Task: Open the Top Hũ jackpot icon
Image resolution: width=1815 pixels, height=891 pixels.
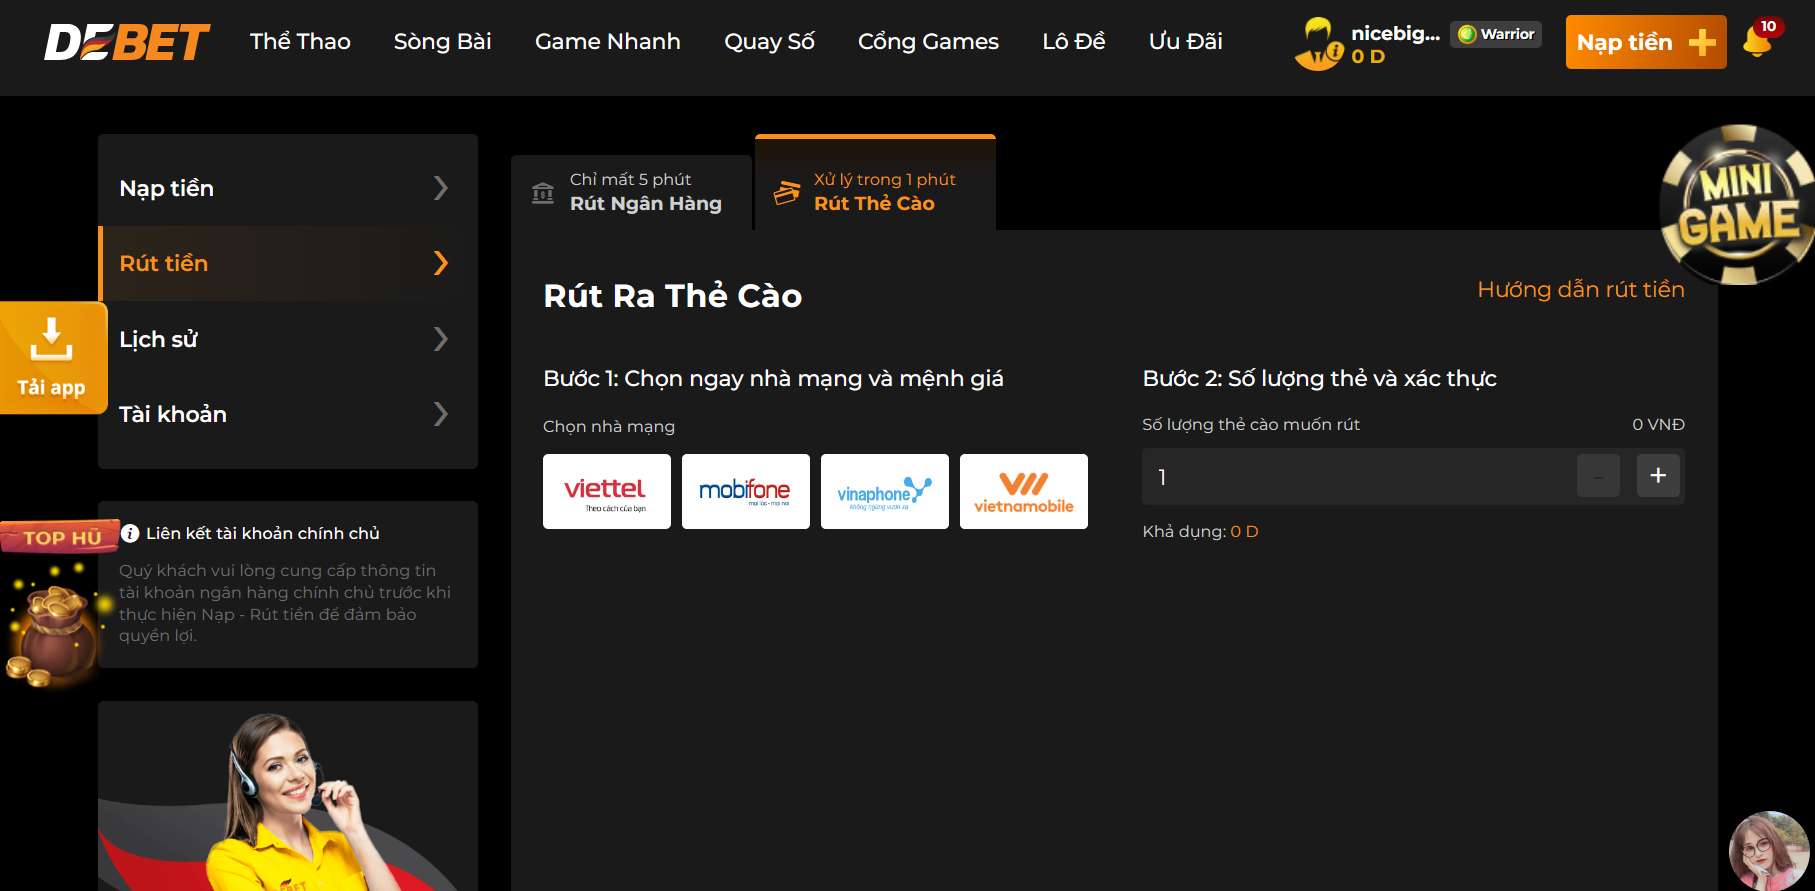Action: click(x=58, y=603)
